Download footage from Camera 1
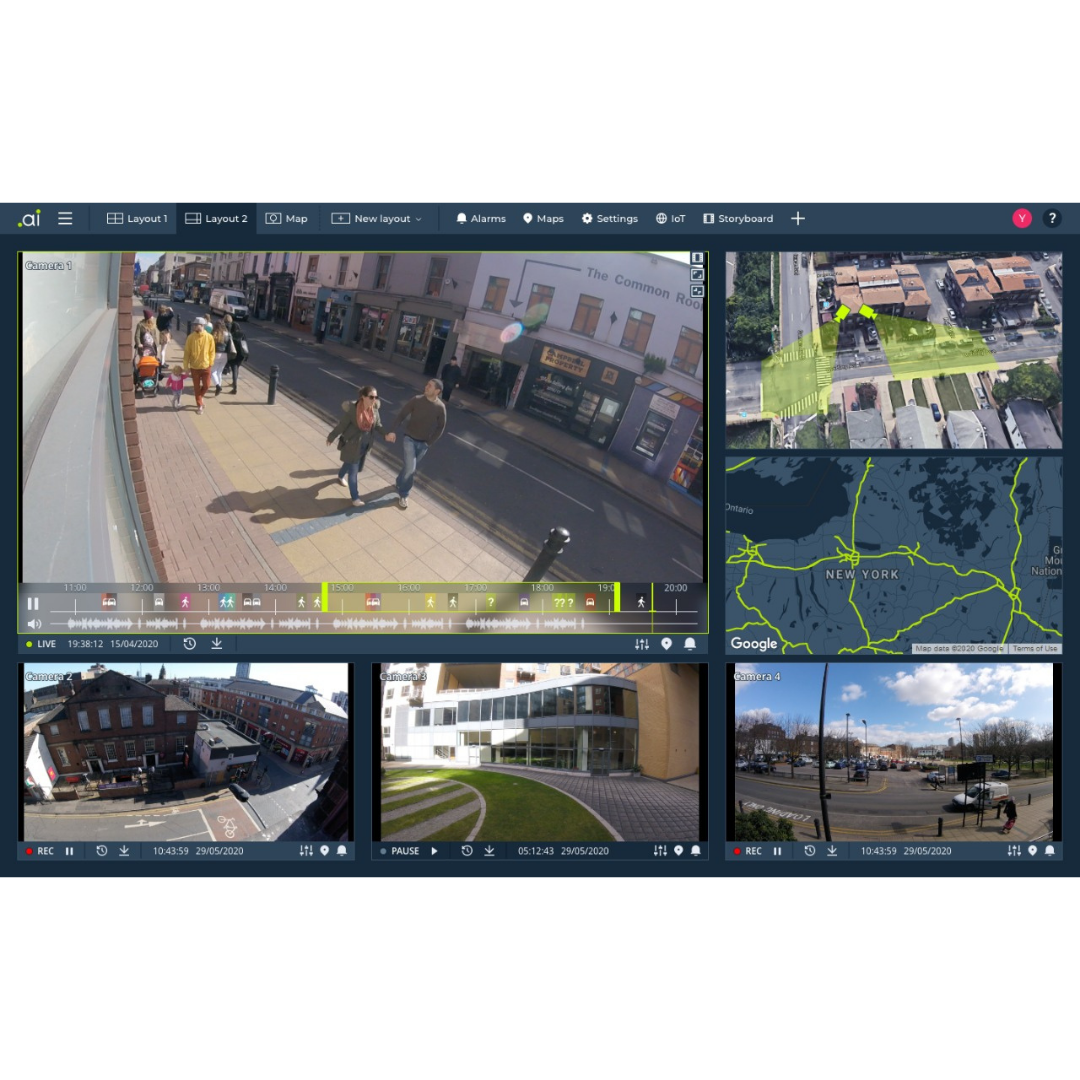 [x=217, y=643]
